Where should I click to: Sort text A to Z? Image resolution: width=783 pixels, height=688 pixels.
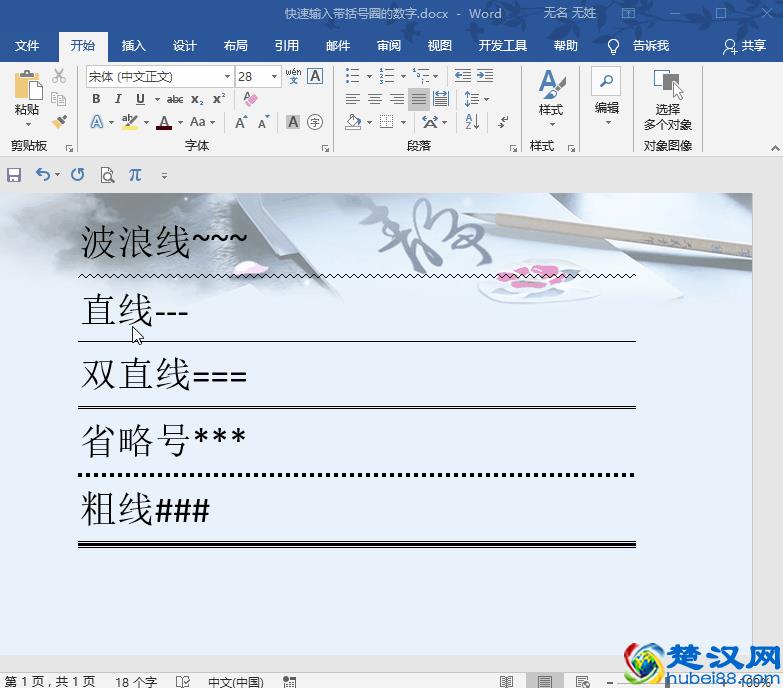[472, 122]
